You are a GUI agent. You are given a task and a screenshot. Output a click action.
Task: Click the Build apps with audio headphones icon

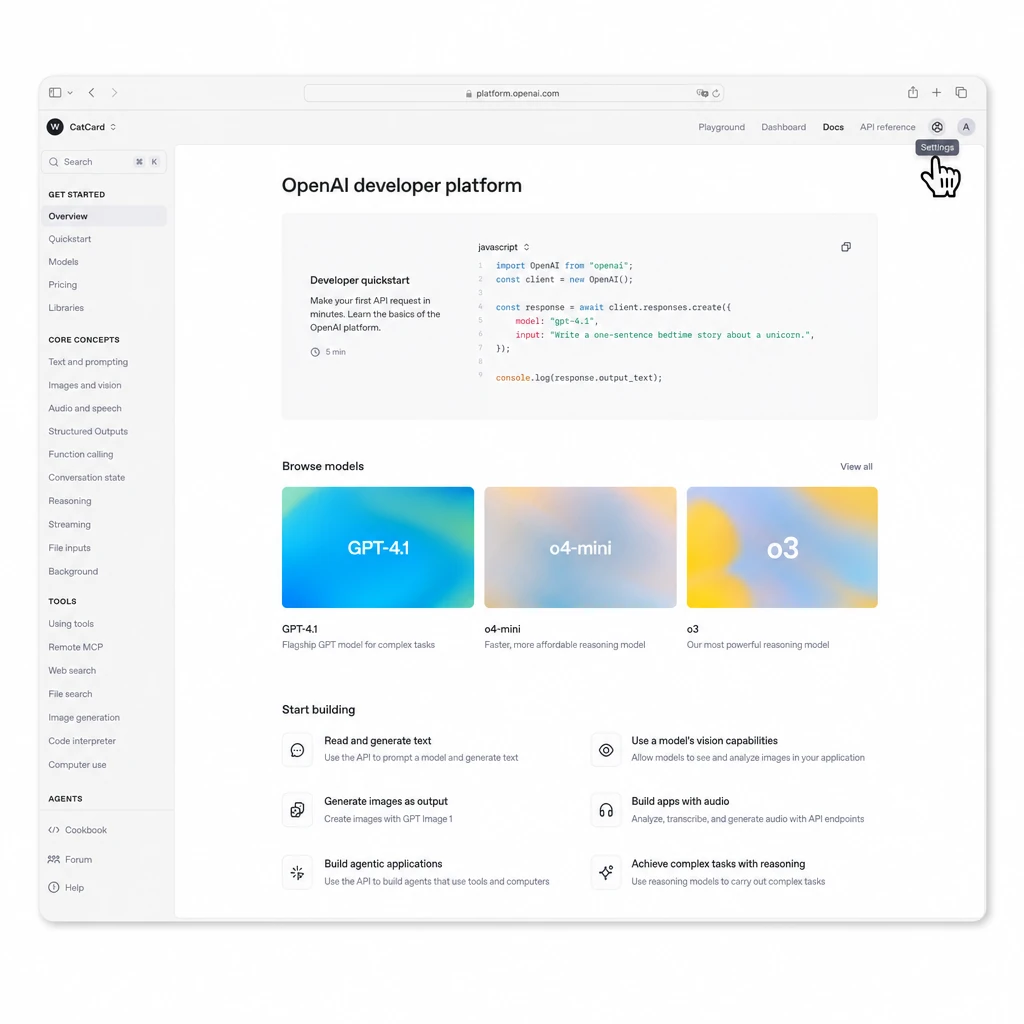tap(606, 810)
